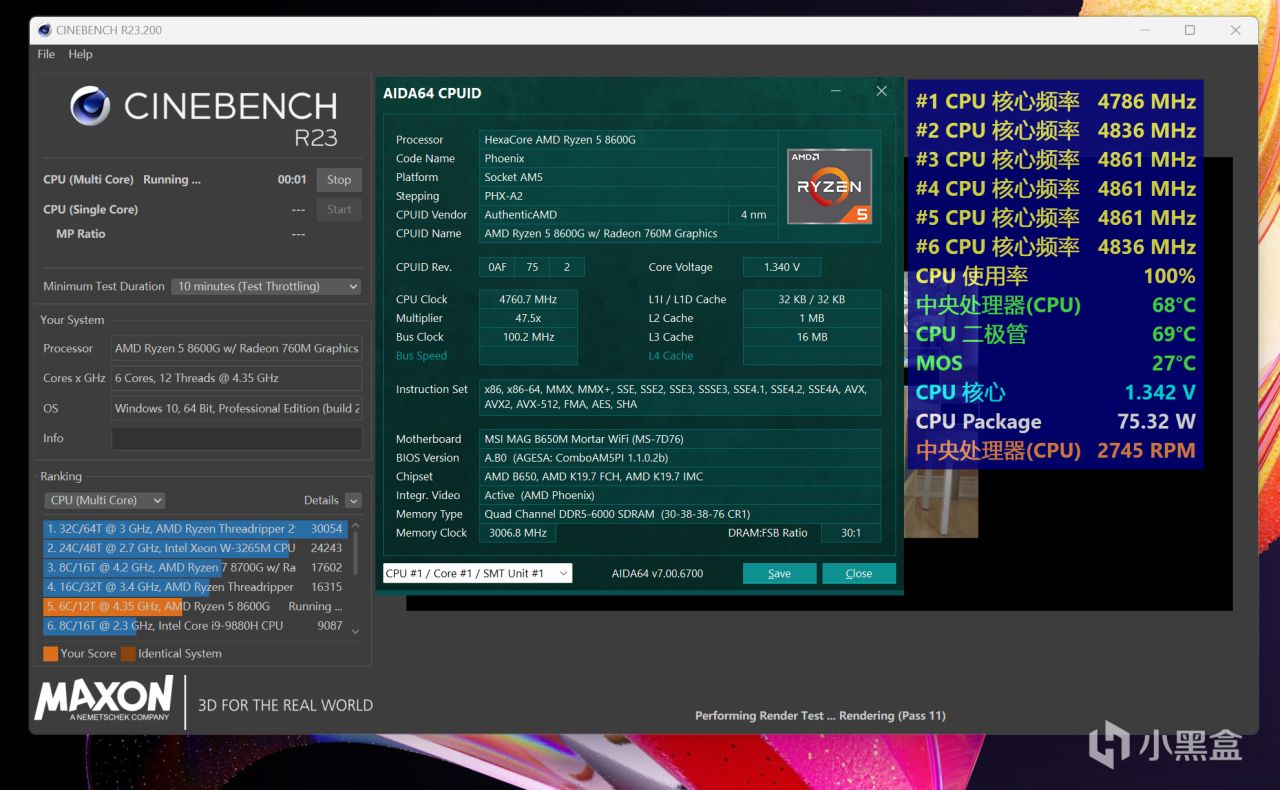Select the Intel Xeon W-3265M ranking row

[195, 548]
